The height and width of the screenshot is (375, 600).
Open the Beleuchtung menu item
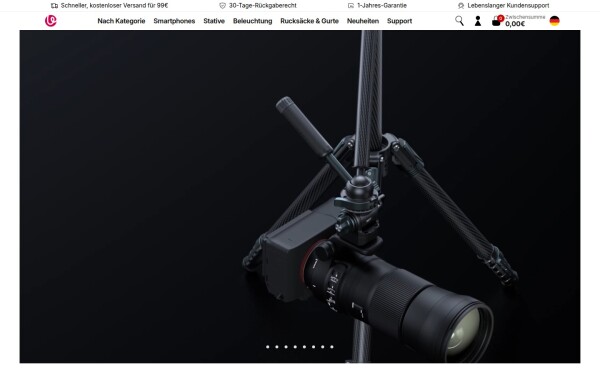point(253,21)
